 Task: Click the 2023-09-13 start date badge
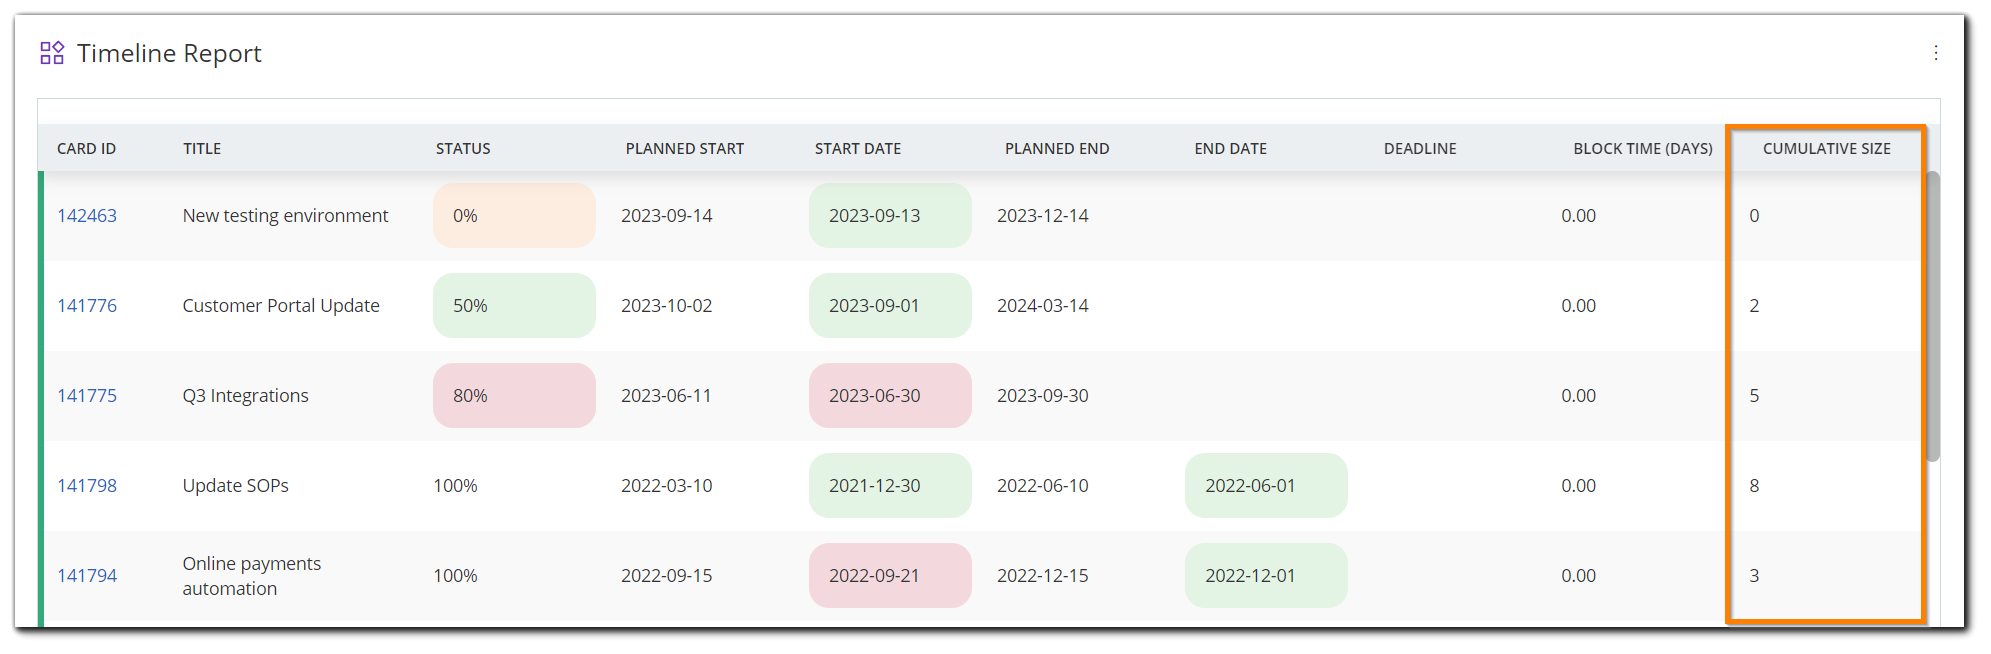pos(889,215)
